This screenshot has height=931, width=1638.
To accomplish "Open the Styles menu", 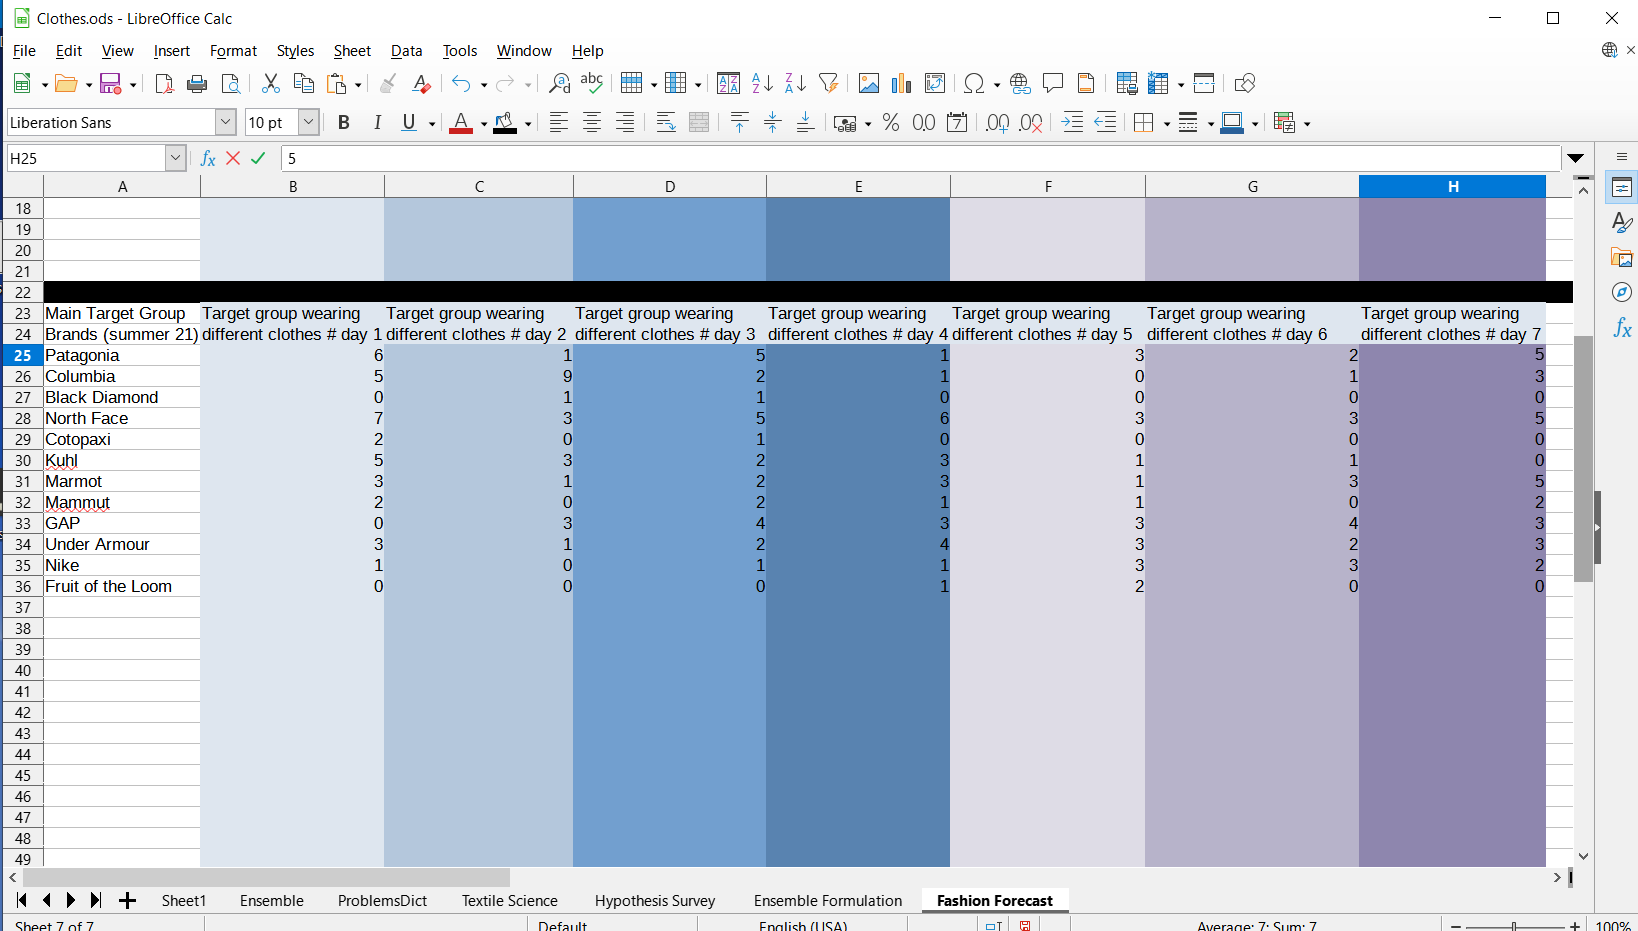I will pos(295,51).
